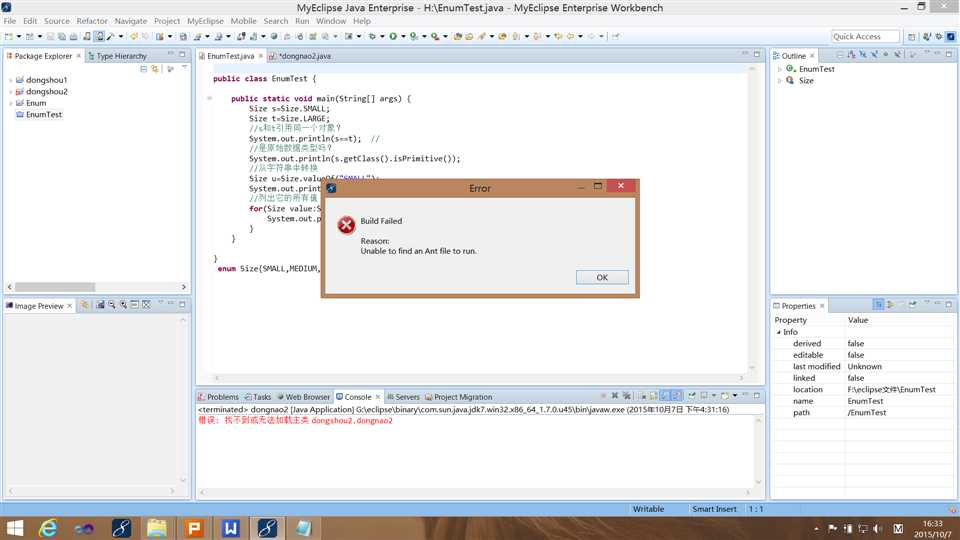Click the Pin Console icon
Viewport: 960px width, 540px height.
[692, 396]
